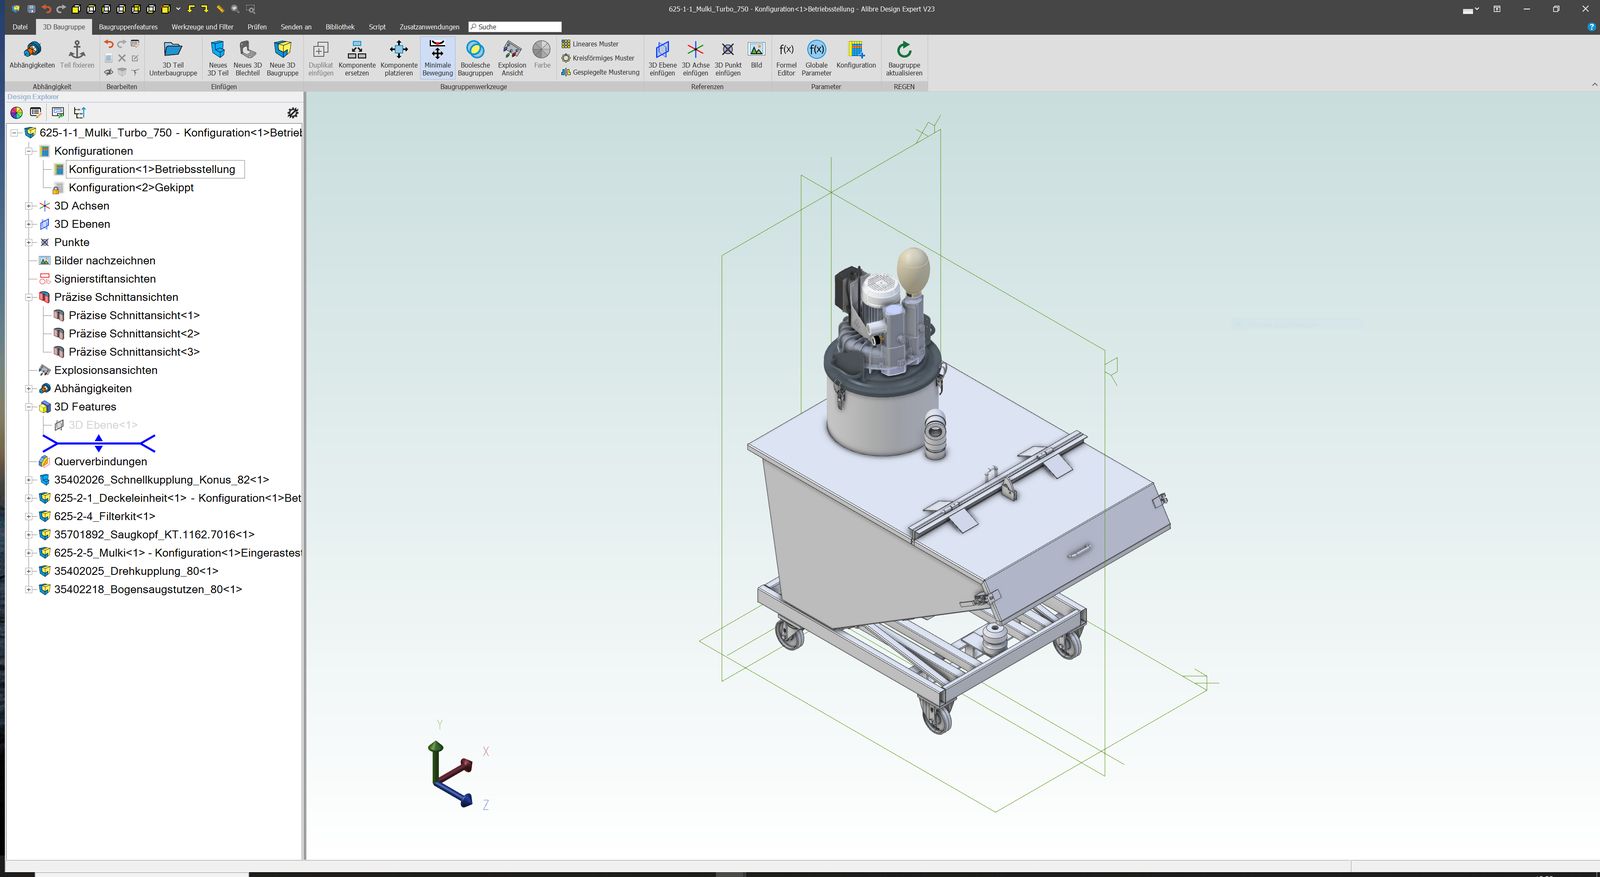Screen dimensions: 1600x877
Task: Insert a 3D Punkt reference point
Action: 728,57
